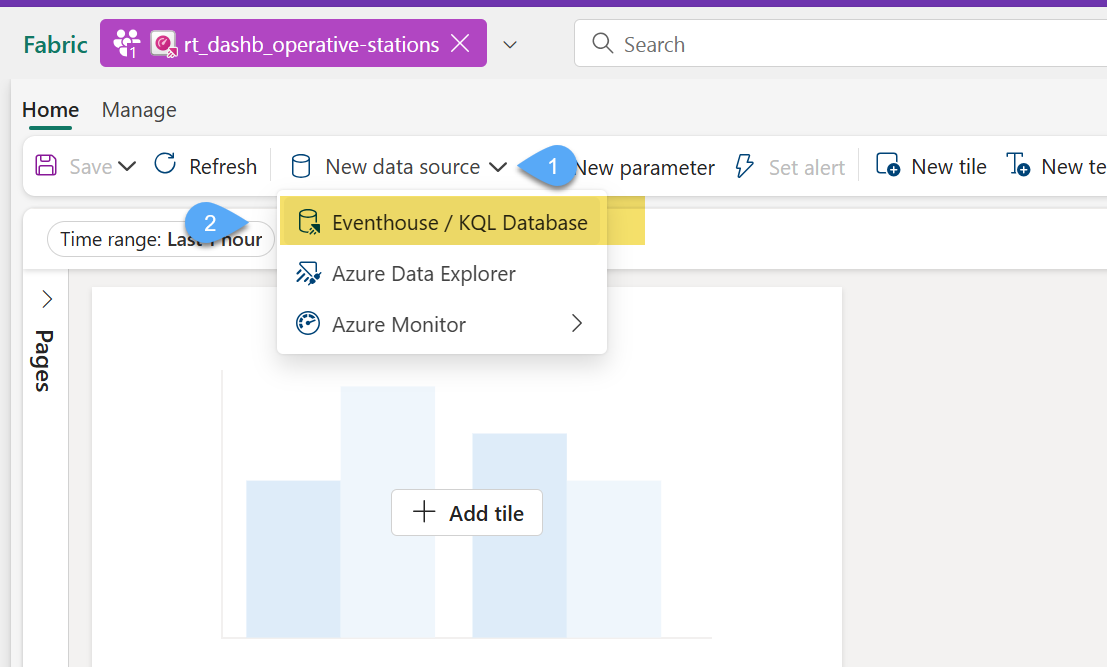Click the Eventhouse / KQL Database icon
The width and height of the screenshot is (1107, 667).
(308, 223)
